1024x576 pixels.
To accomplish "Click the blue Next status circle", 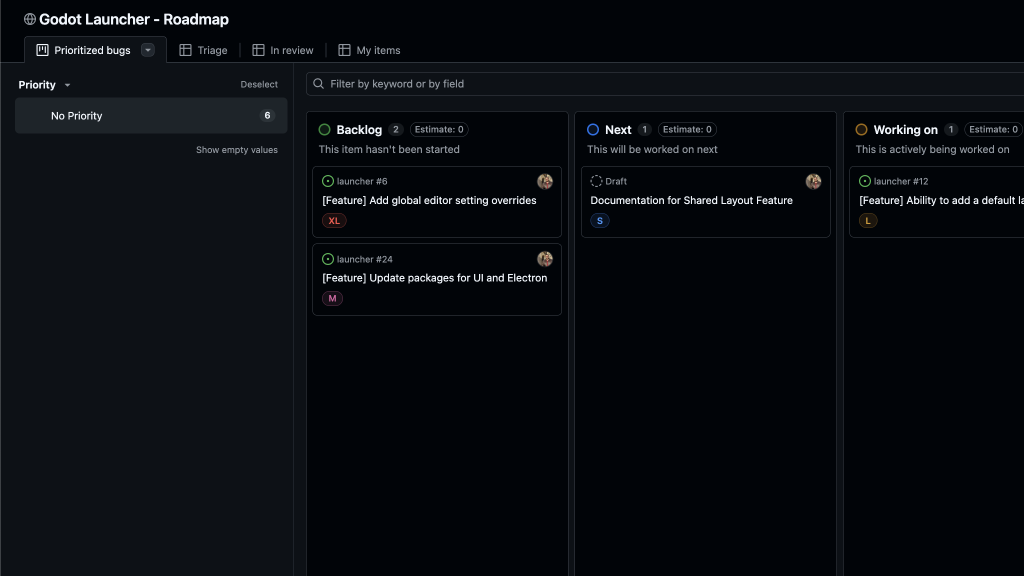I will [x=593, y=129].
